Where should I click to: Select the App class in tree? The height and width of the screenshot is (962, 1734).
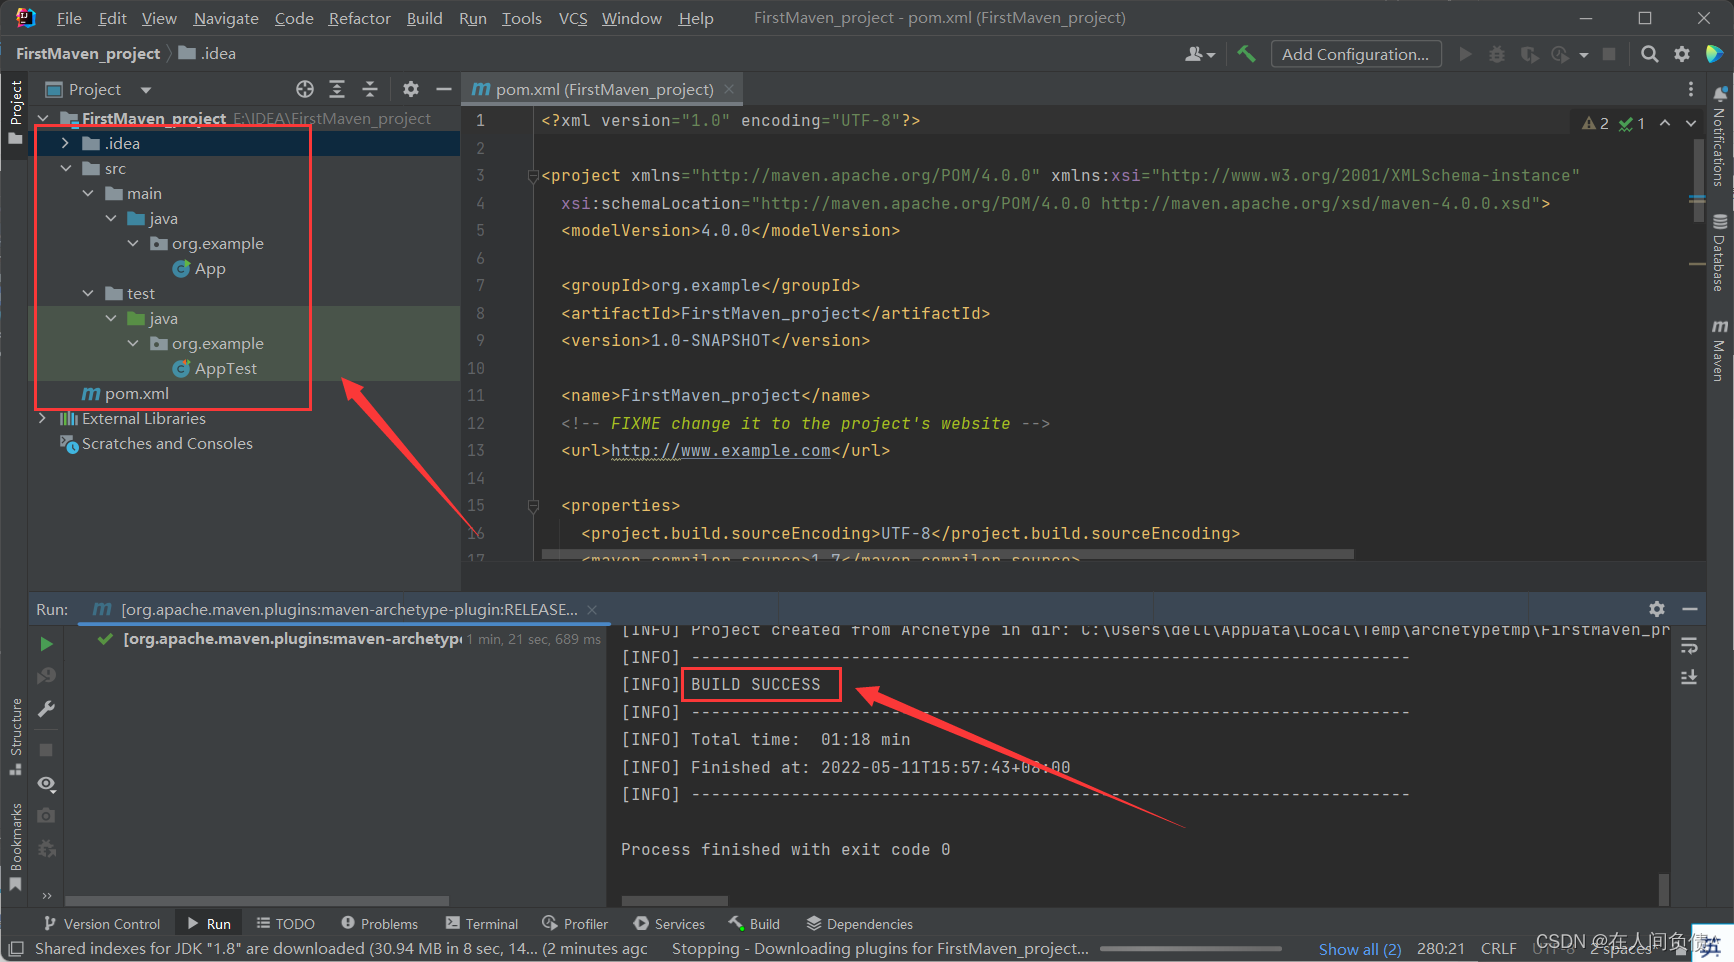199,268
